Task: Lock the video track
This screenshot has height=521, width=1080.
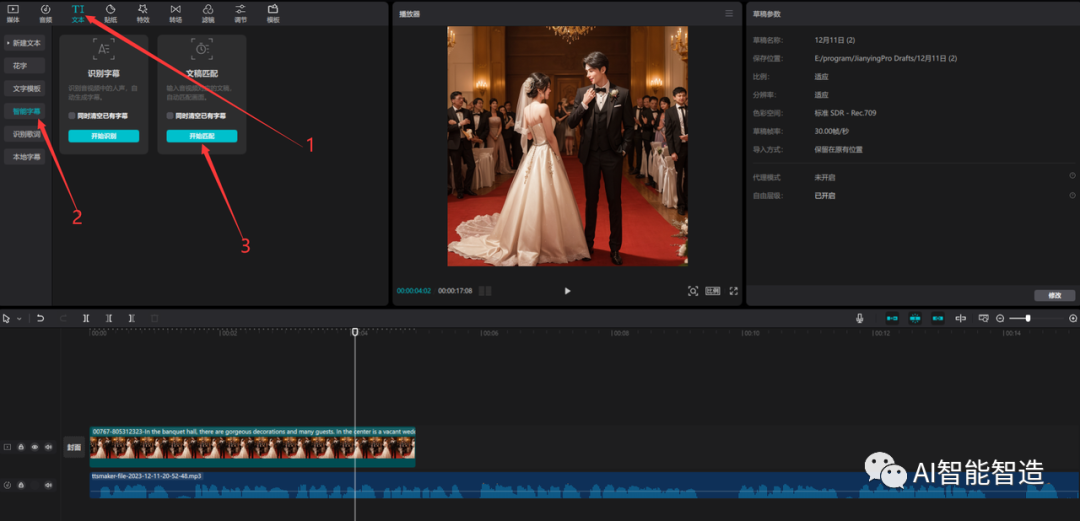Action: pos(21,447)
